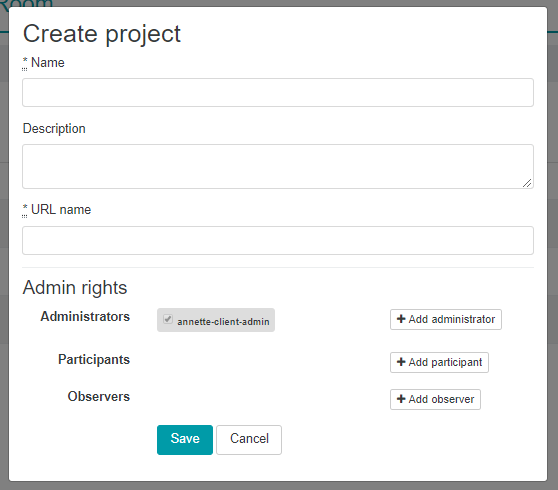Select the annette-client-admin administrator tag label

coord(223,322)
